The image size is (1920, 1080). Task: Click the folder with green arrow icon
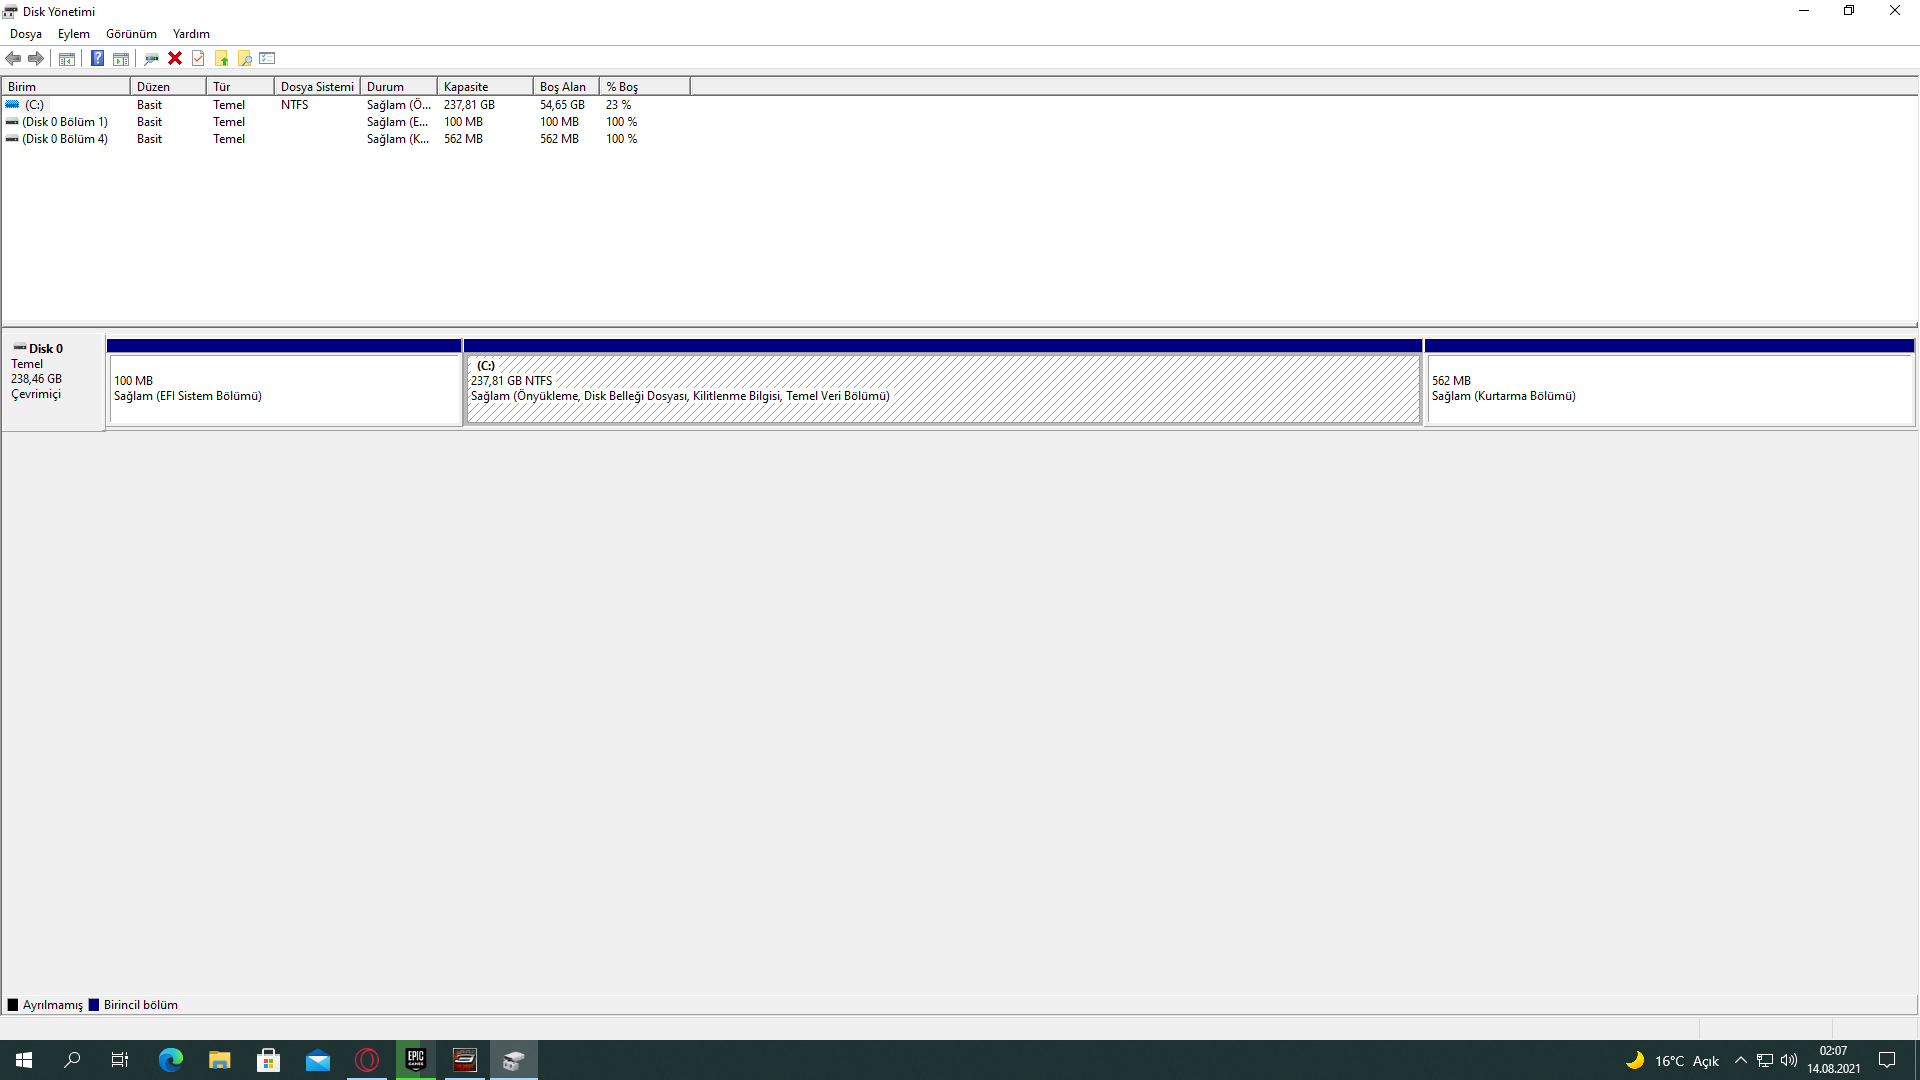[221, 58]
